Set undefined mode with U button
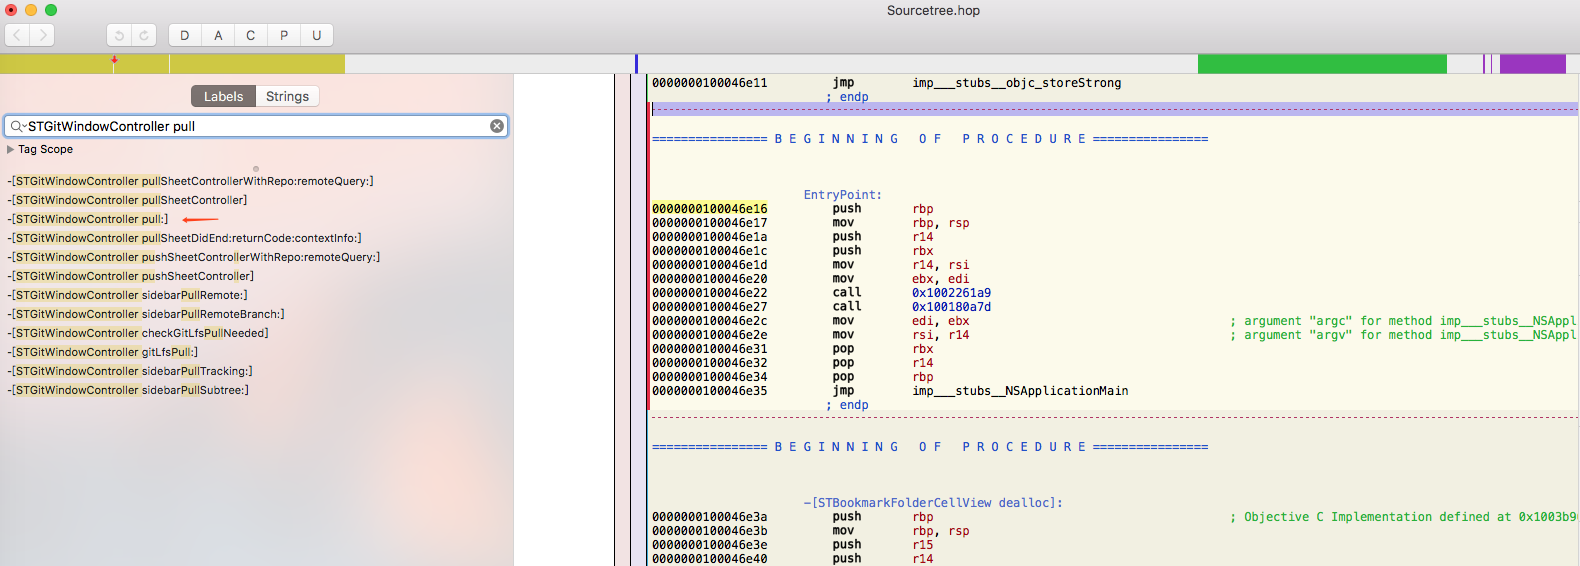This screenshot has width=1580, height=566. tap(317, 35)
